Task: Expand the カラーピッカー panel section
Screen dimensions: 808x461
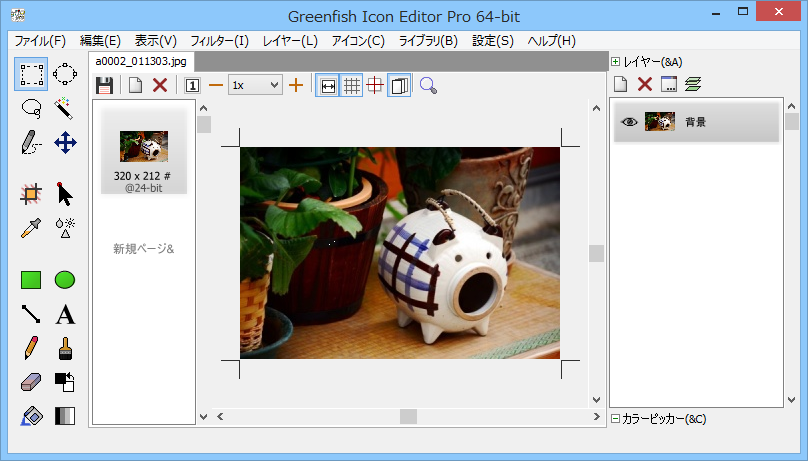Action: tap(615, 419)
